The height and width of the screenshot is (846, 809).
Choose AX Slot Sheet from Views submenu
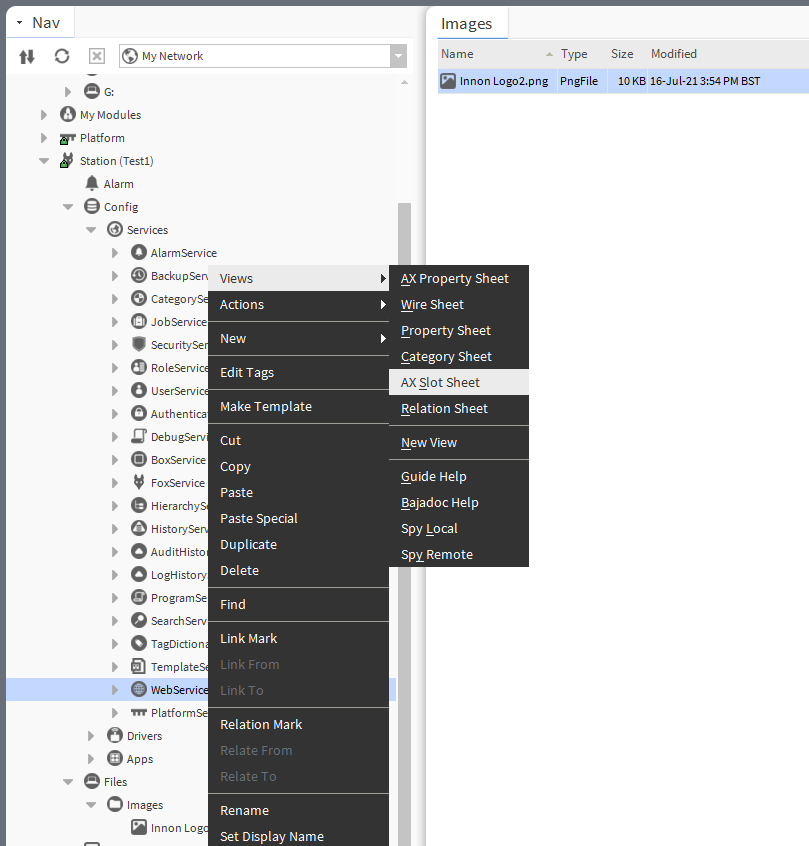pyautogui.click(x=440, y=382)
